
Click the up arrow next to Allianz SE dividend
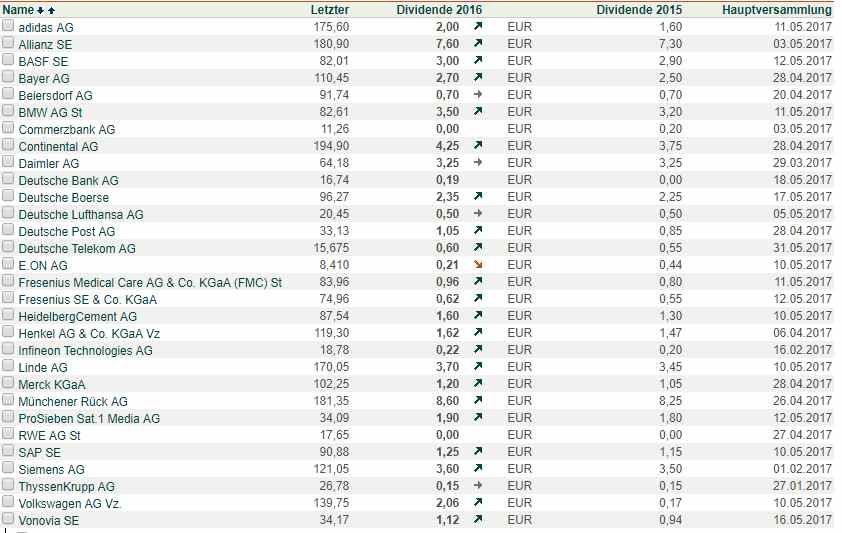click(x=478, y=43)
